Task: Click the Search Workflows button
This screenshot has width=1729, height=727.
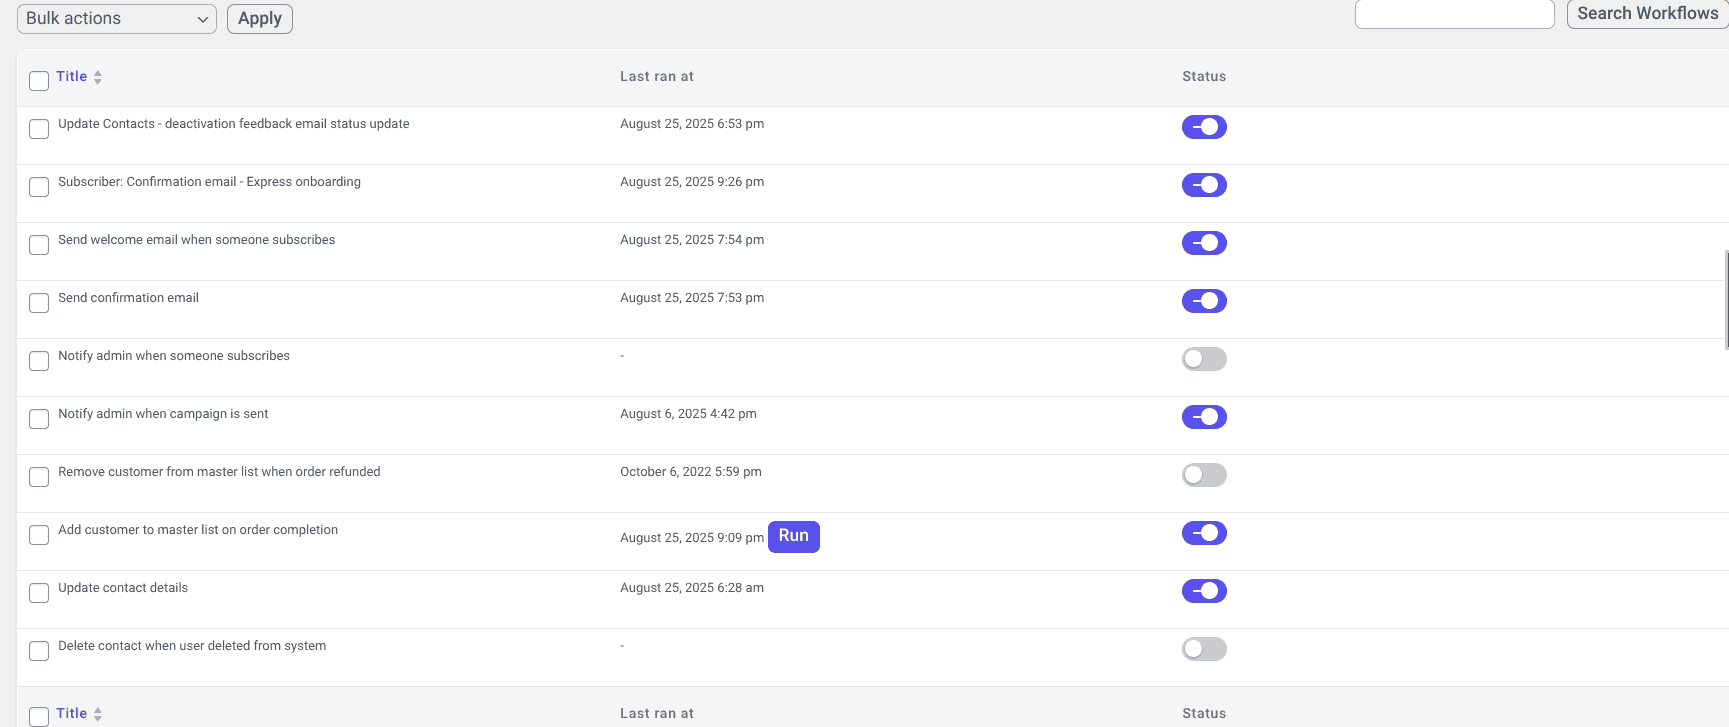Action: (x=1647, y=14)
